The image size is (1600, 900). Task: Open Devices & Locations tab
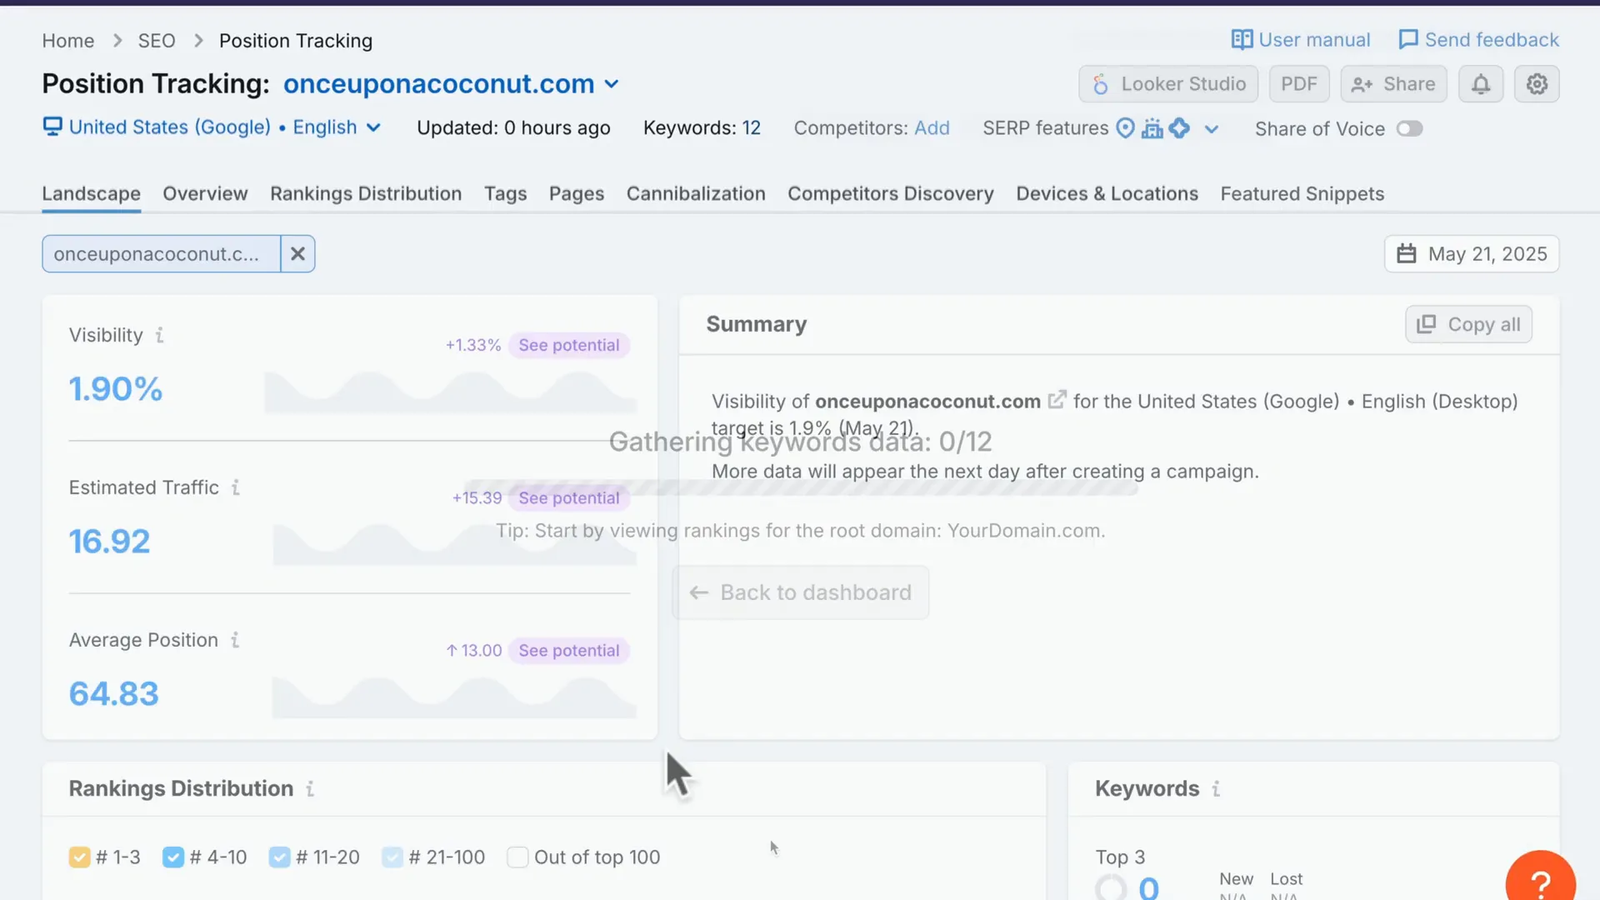(x=1107, y=194)
